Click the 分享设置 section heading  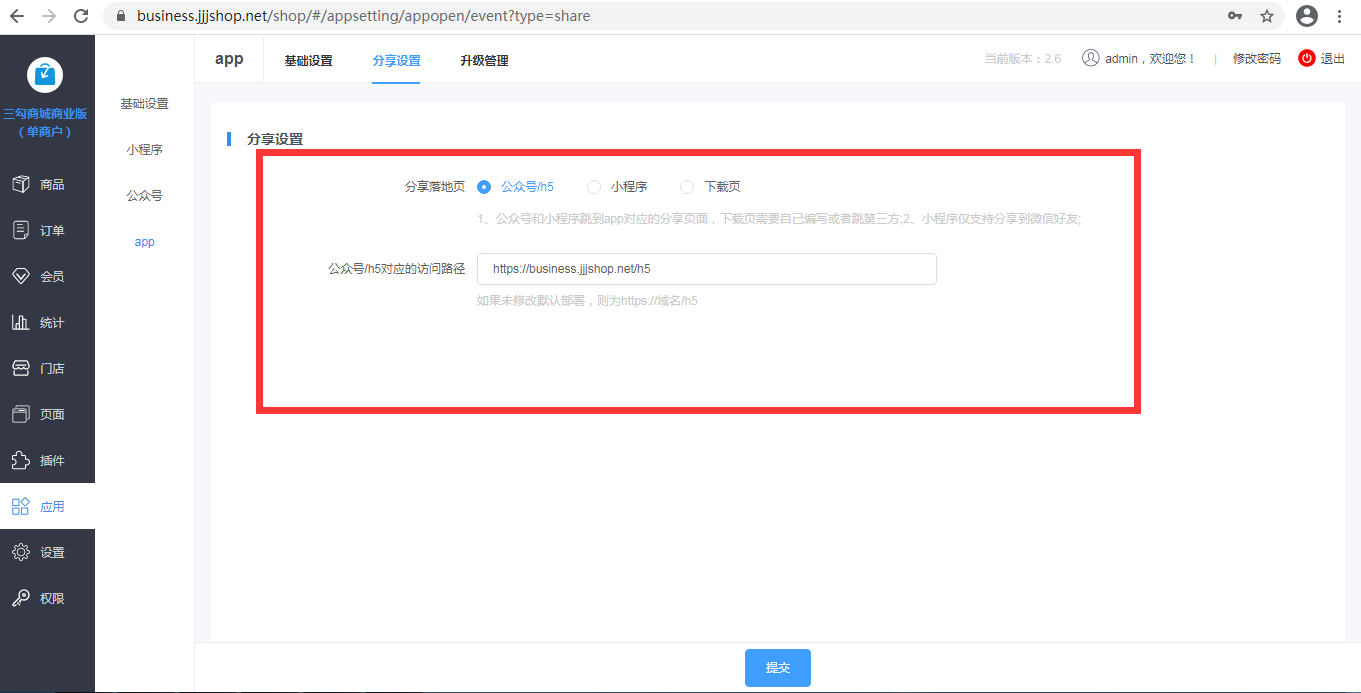click(275, 139)
